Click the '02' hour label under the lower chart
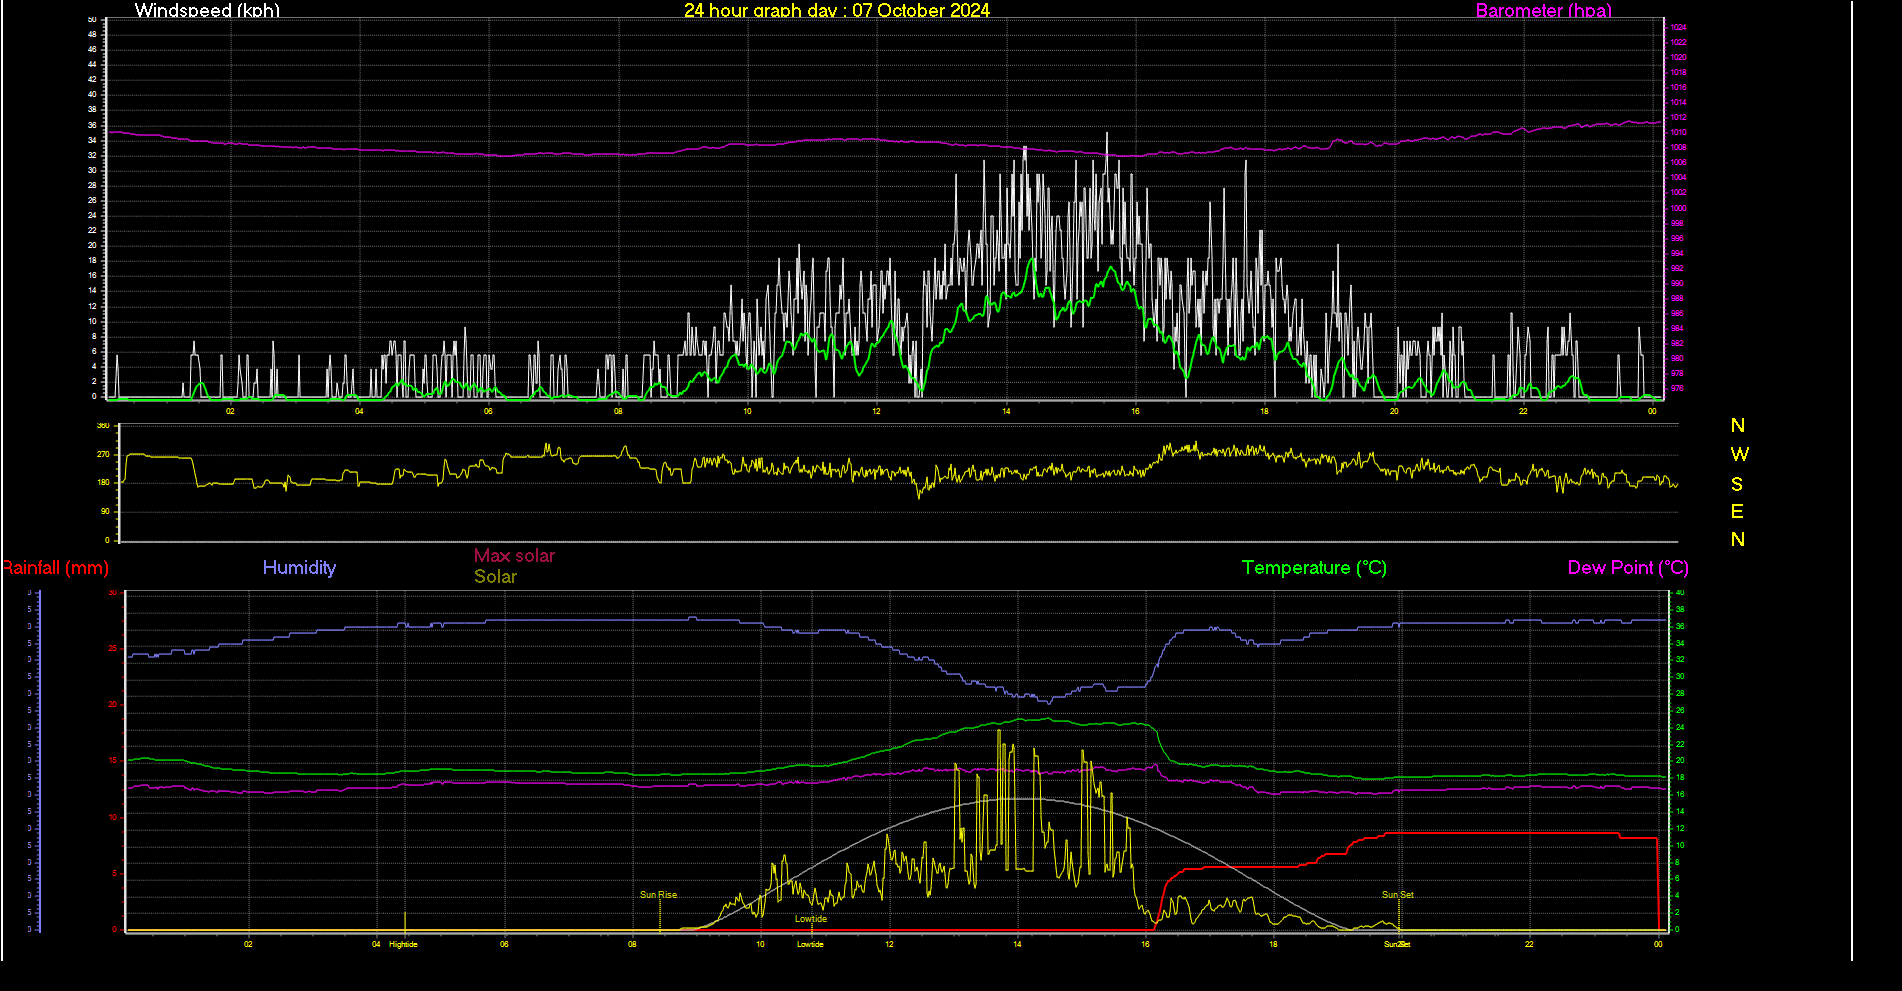Viewport: 1902px width, 991px height. [x=248, y=944]
